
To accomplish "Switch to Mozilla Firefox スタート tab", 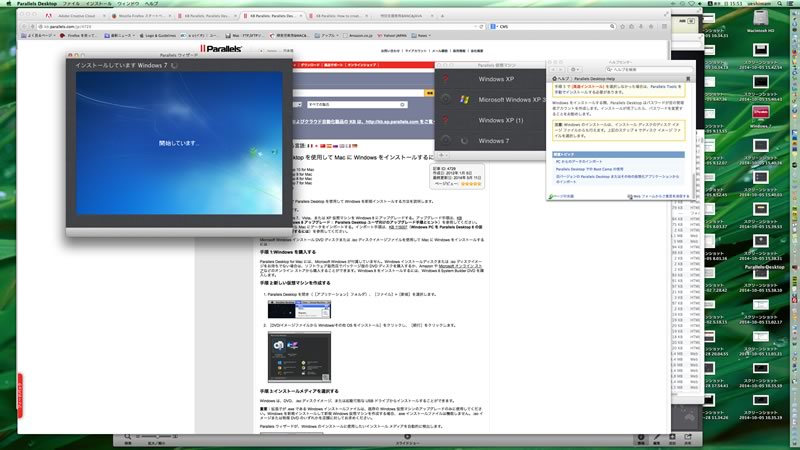I will coord(141,16).
